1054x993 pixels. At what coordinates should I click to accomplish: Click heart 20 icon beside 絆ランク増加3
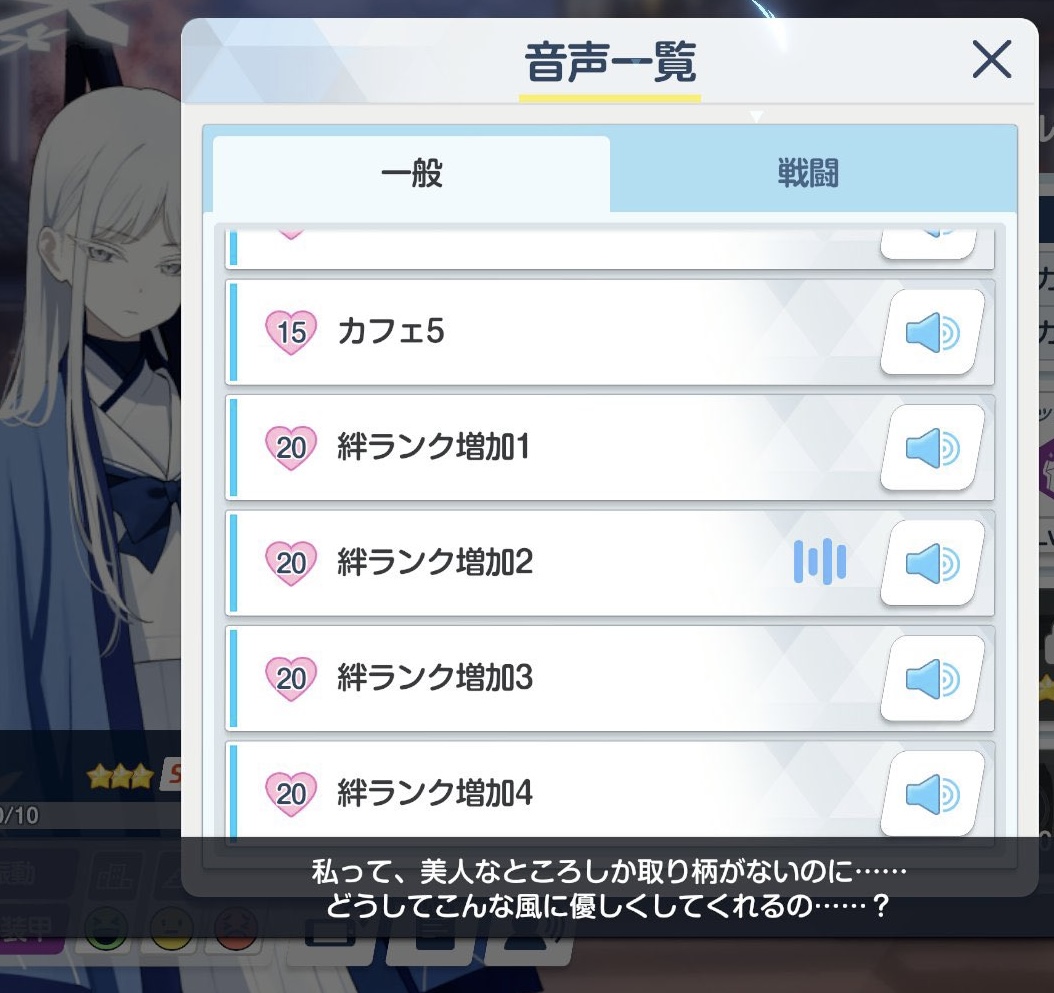(291, 679)
